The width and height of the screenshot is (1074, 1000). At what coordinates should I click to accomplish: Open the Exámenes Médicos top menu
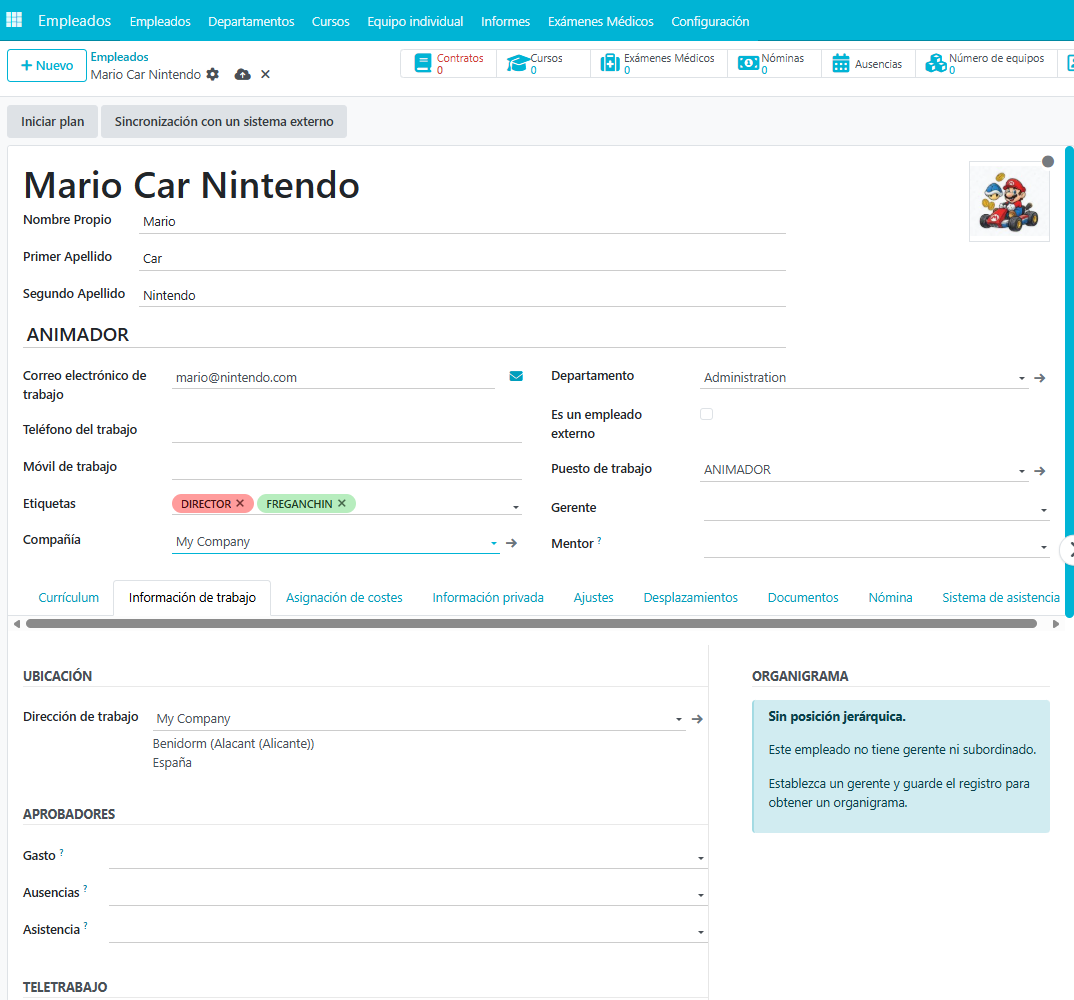click(x=601, y=21)
